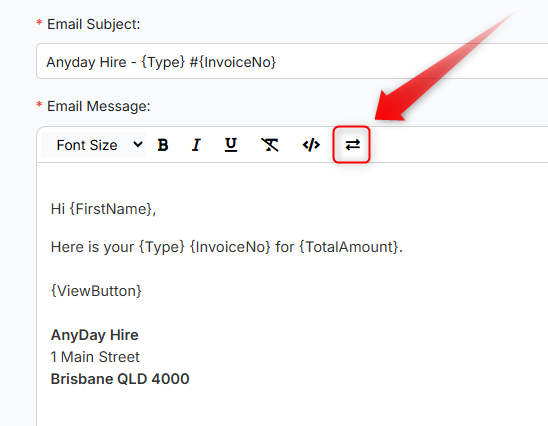Underline text using the U icon
The image size is (548, 426).
[231, 145]
